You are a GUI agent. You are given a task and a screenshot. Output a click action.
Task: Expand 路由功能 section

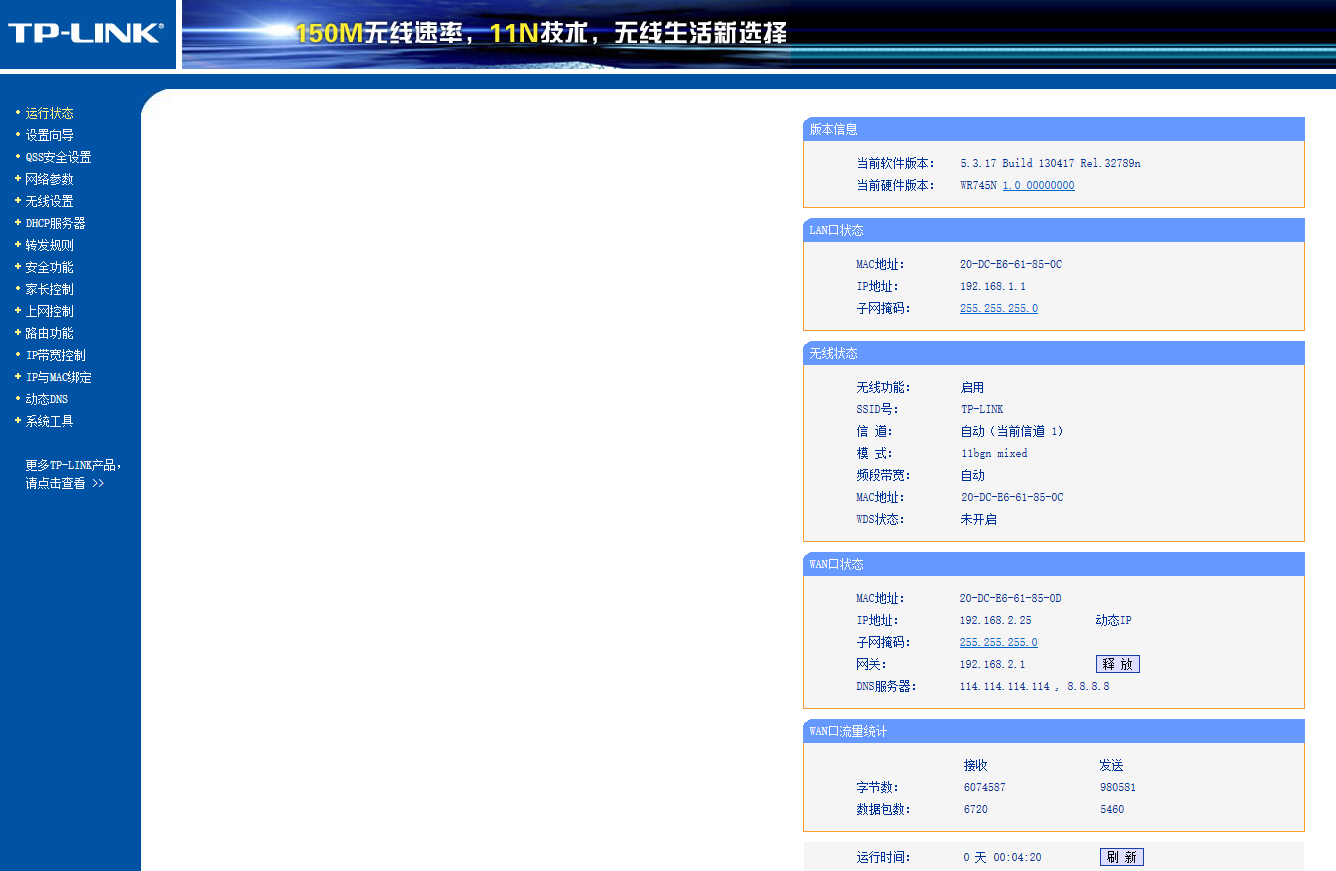point(50,333)
